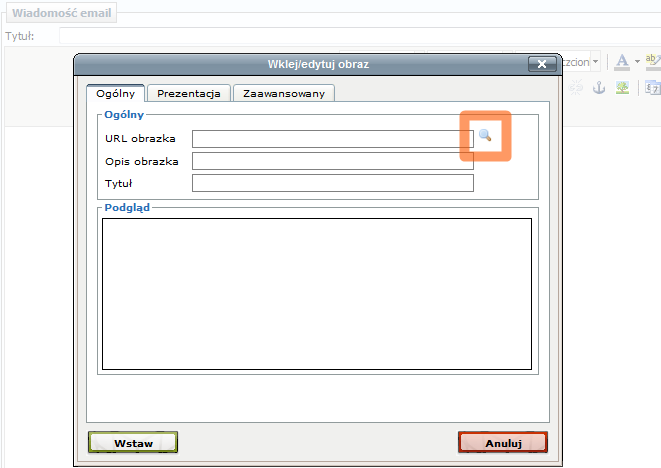Close the Wklej/edytuj obraz dialog
The image size is (661, 468).
[x=541, y=64]
